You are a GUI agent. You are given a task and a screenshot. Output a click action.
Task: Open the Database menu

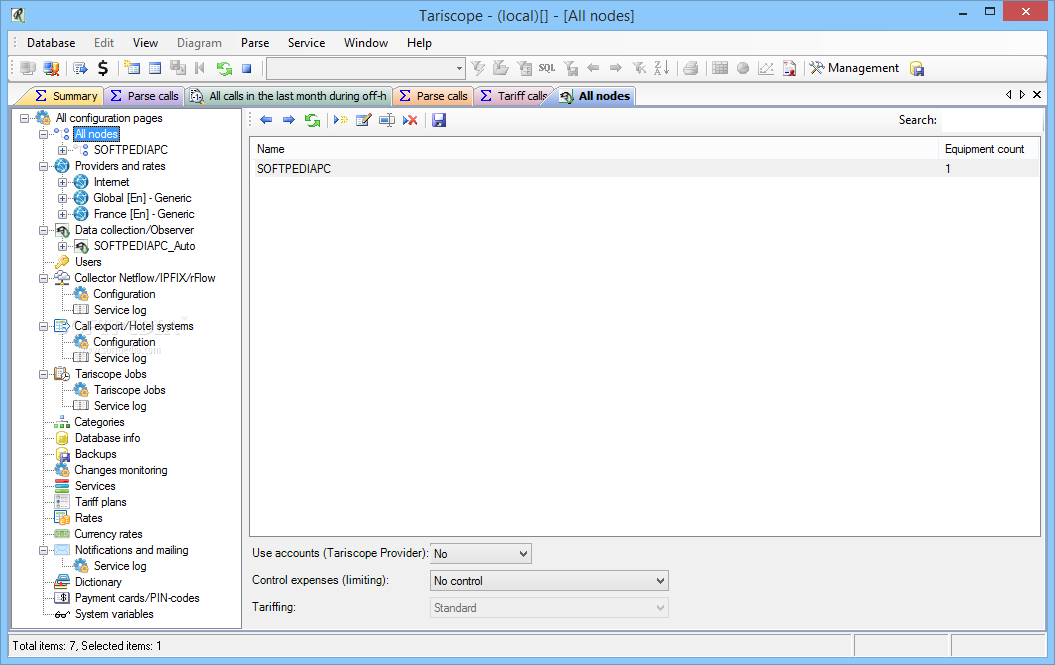[x=51, y=42]
